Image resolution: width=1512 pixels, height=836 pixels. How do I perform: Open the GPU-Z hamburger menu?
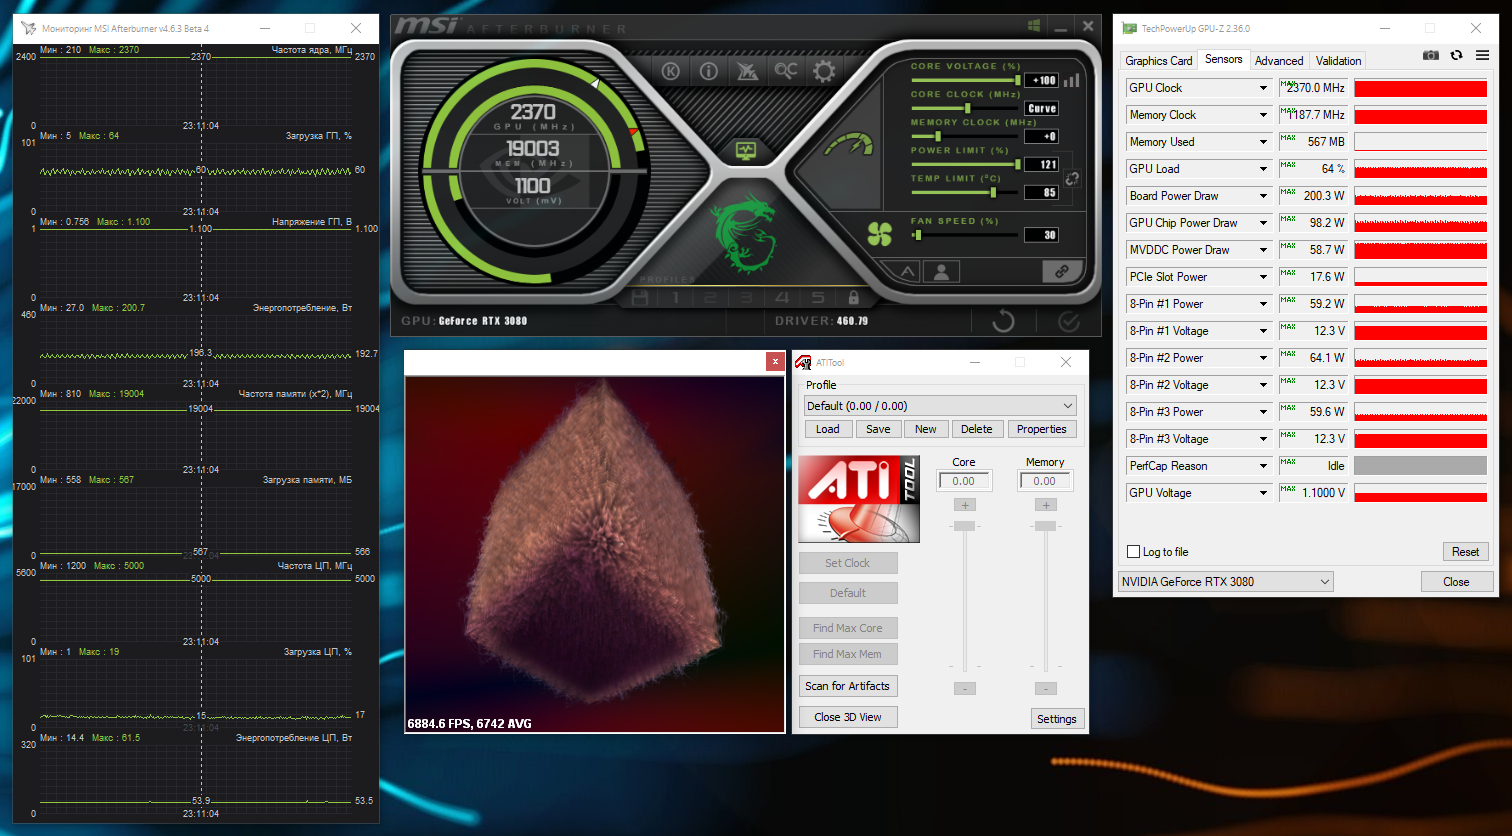pyautogui.click(x=1482, y=55)
